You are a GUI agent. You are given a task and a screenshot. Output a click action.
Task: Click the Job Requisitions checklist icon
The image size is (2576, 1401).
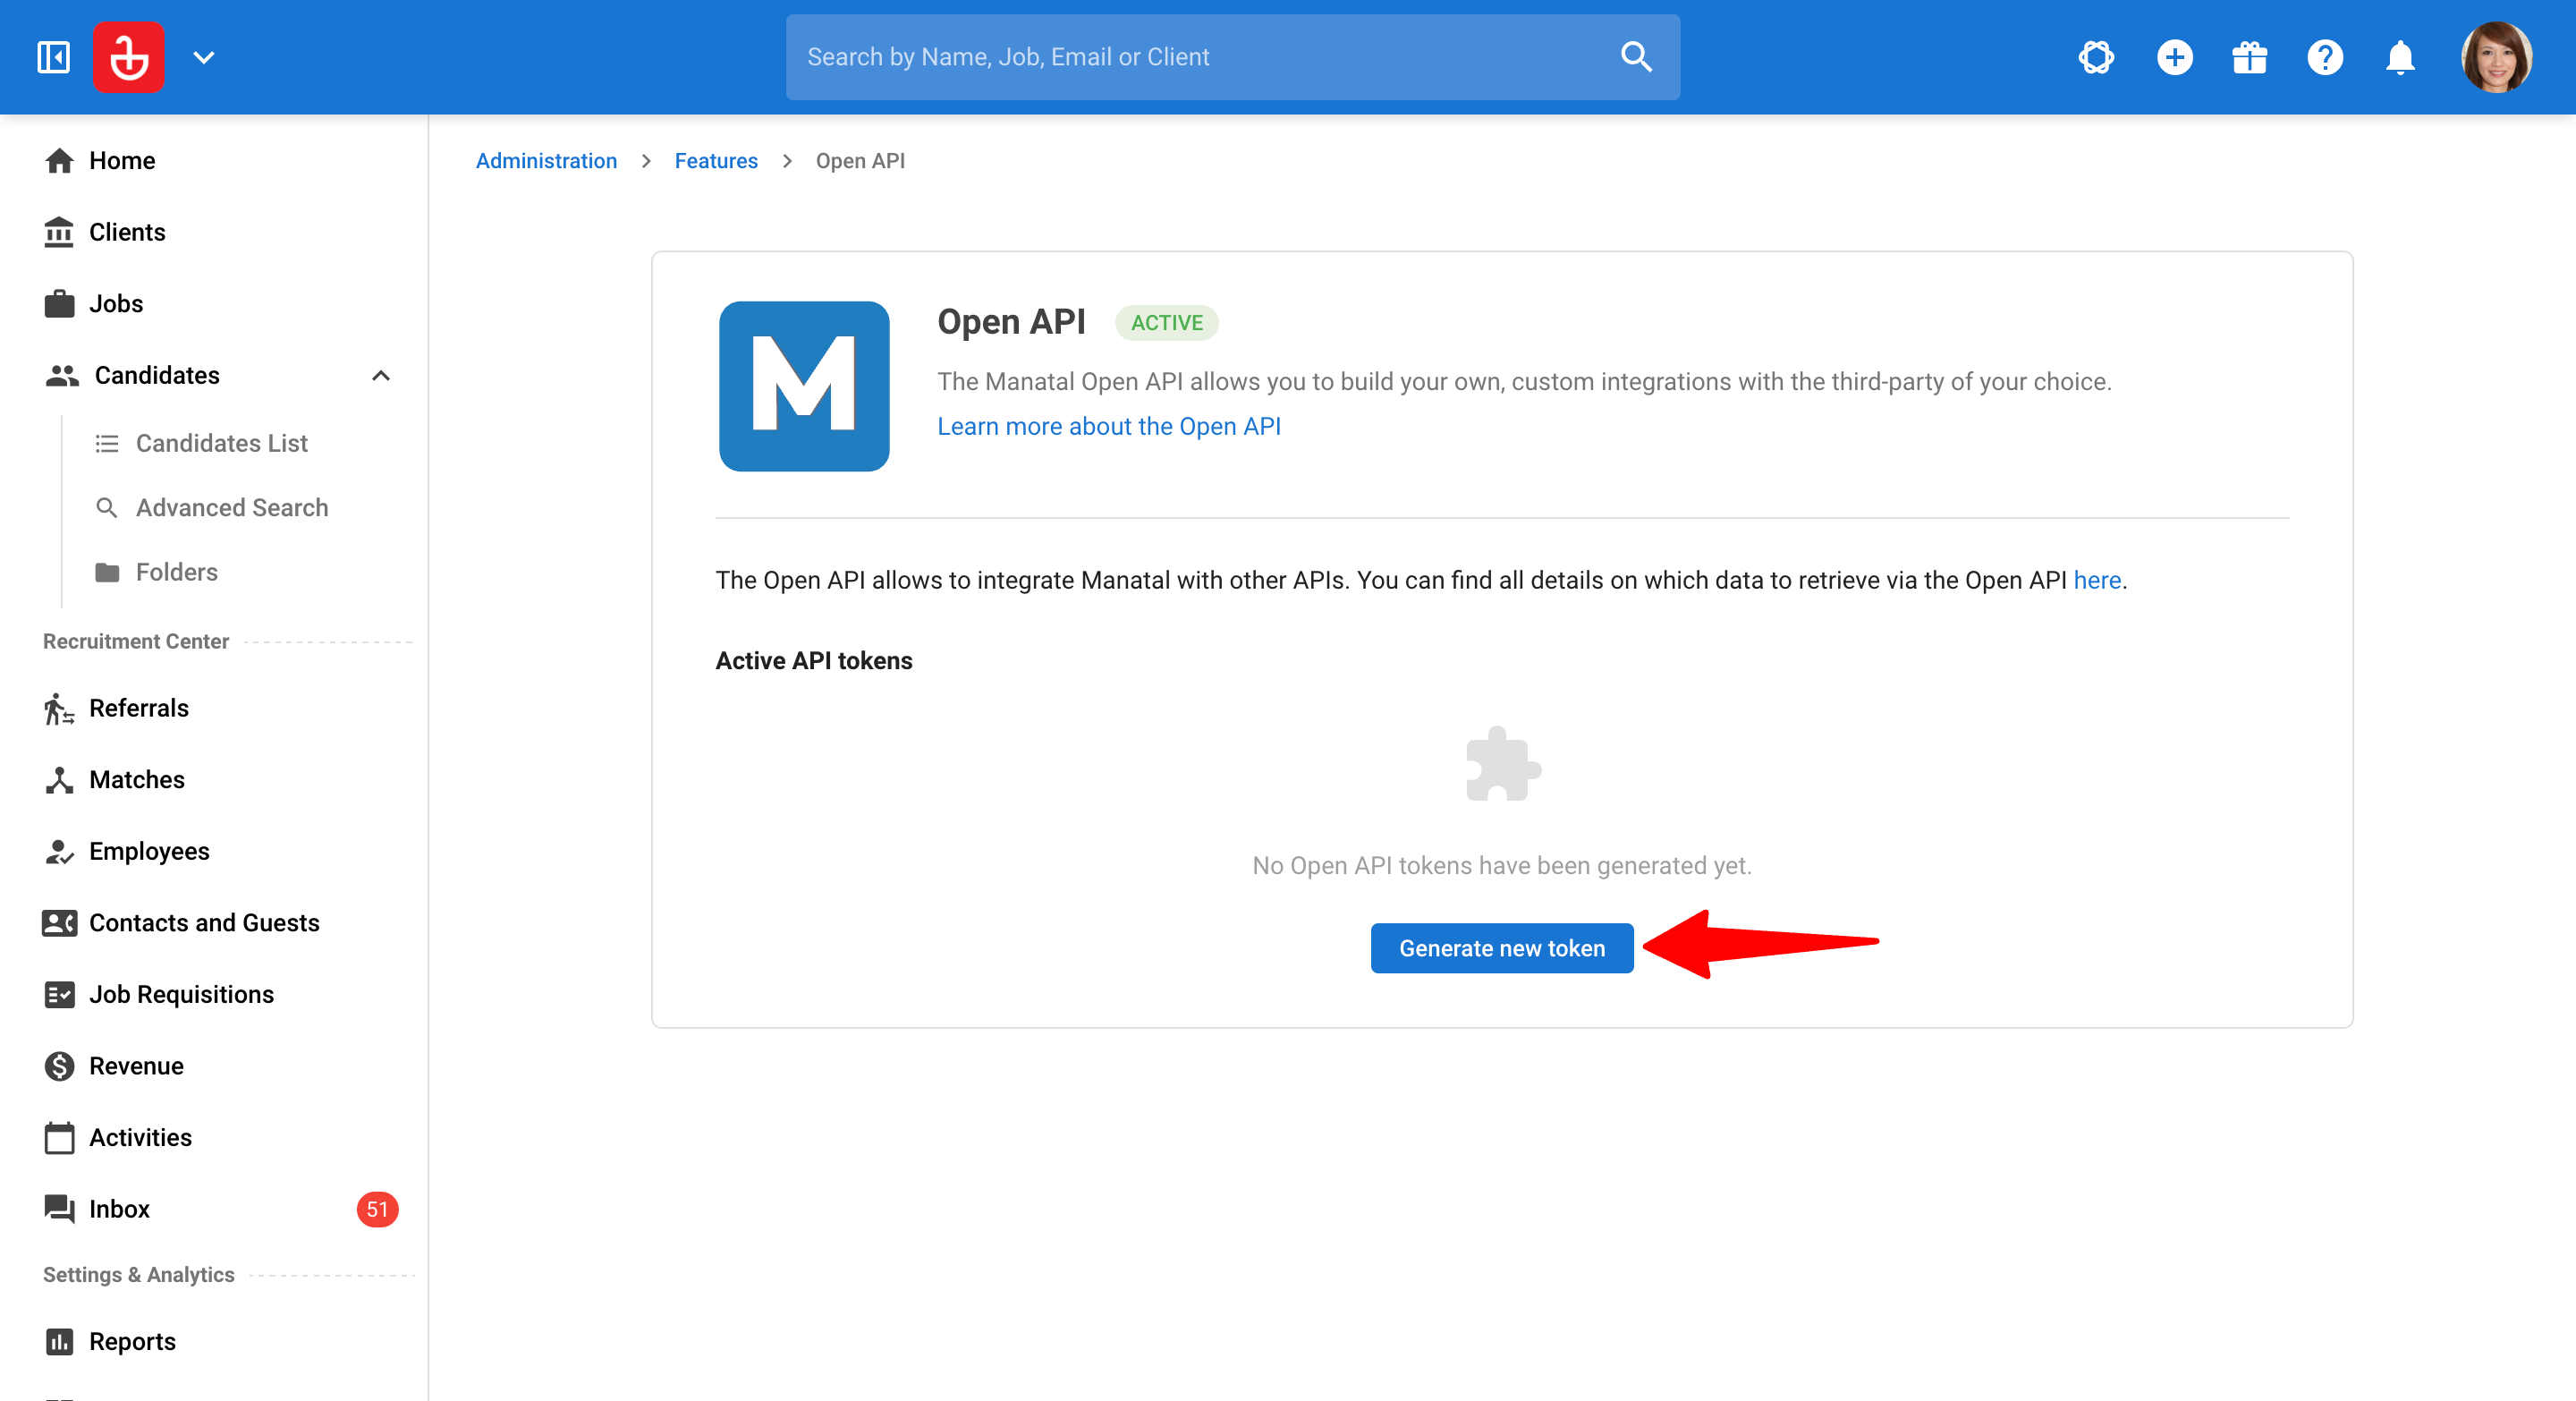(59, 995)
